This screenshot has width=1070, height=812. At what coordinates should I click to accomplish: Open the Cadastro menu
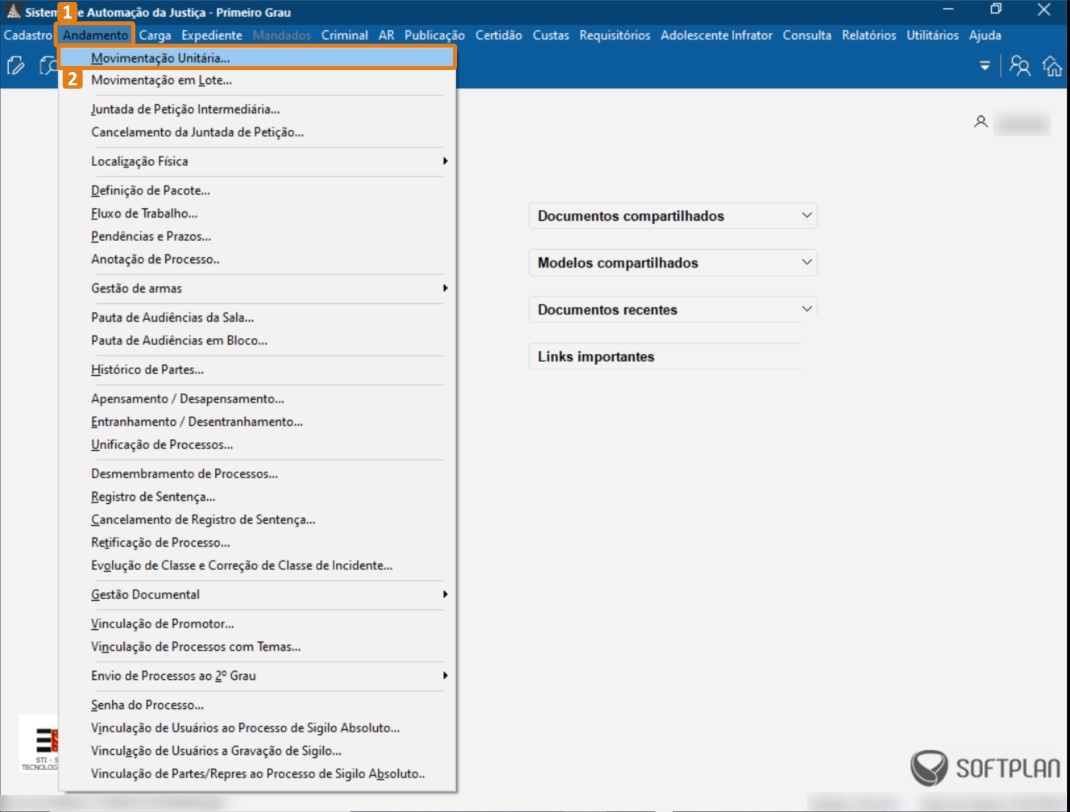point(27,35)
